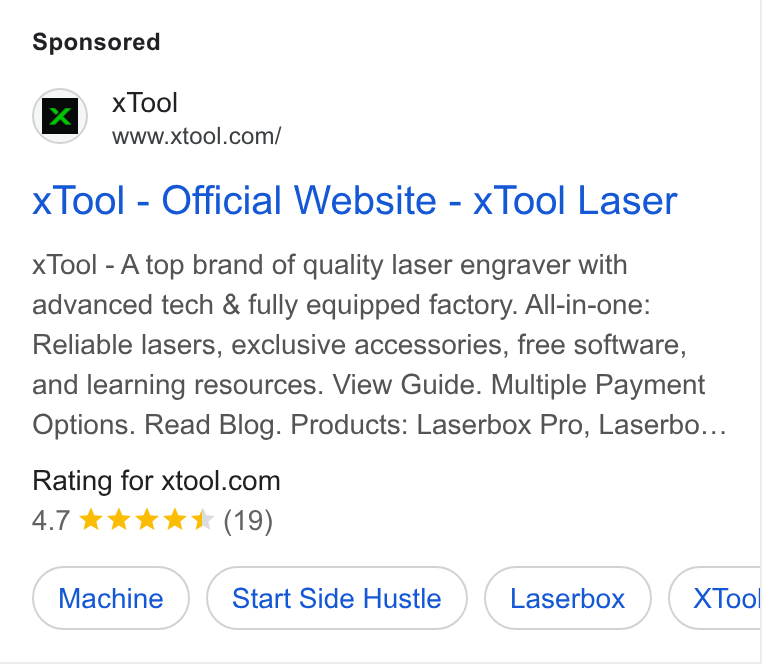This screenshot has height=664, width=762.
Task: Select the Start Side Hustle chip
Action: click(337, 598)
